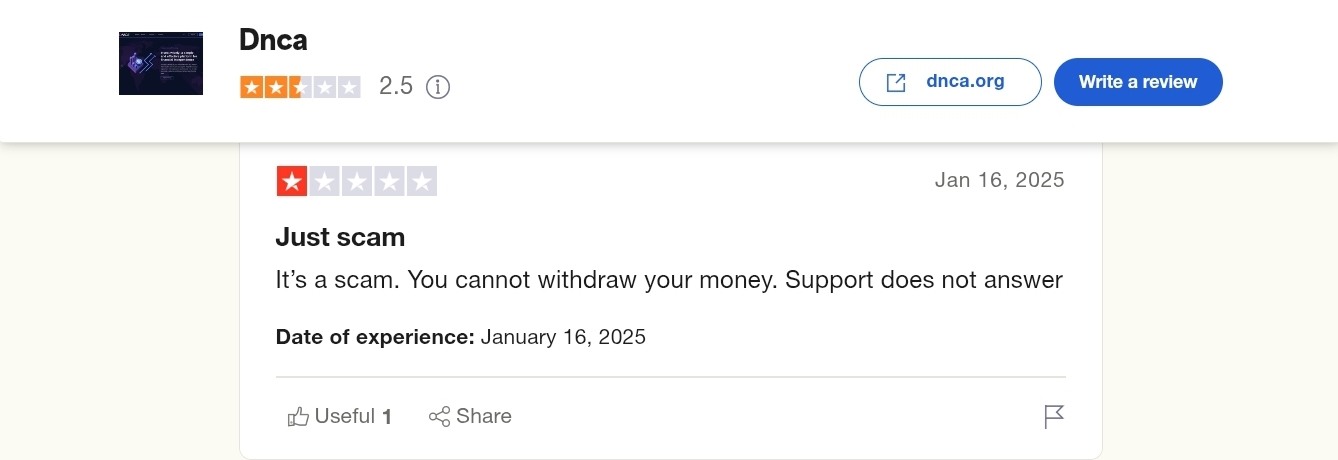Click the useful count number 1
Viewport: 1338px width, 460px height.
387,417
